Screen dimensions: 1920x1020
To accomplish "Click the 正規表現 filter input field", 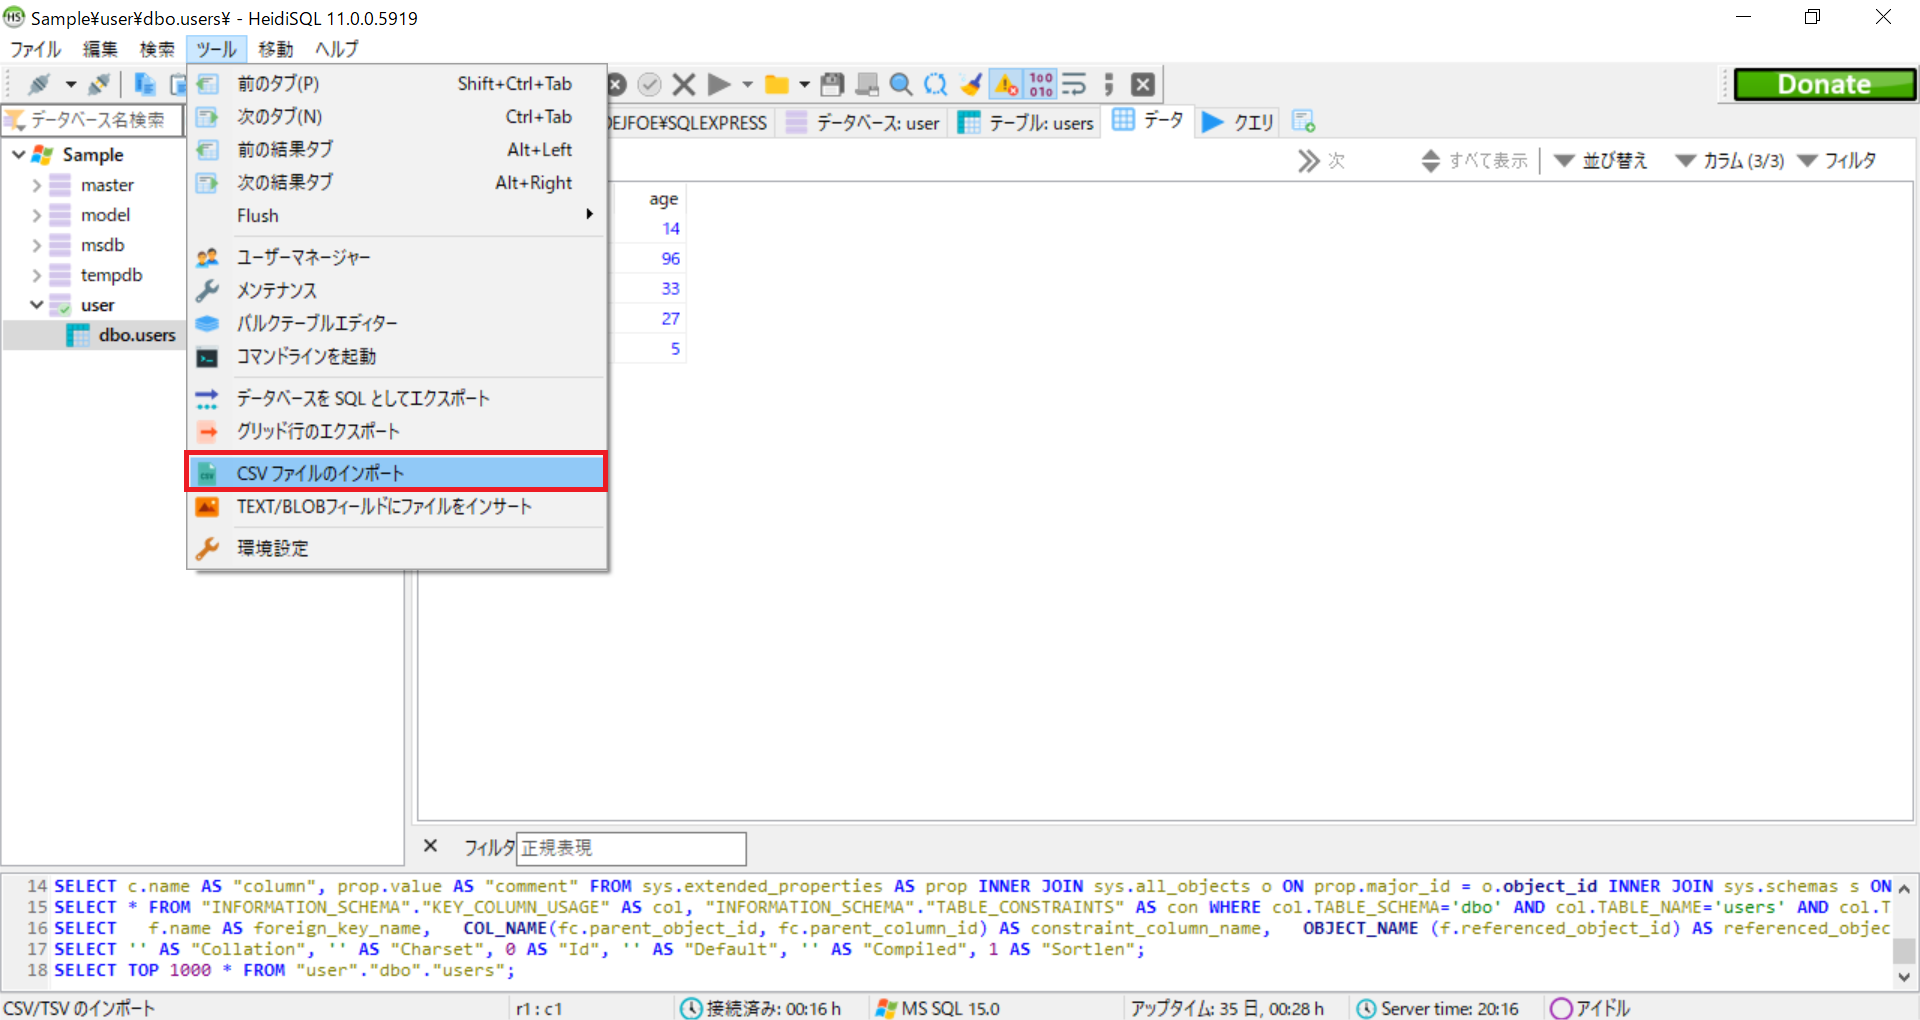I will click(x=631, y=848).
